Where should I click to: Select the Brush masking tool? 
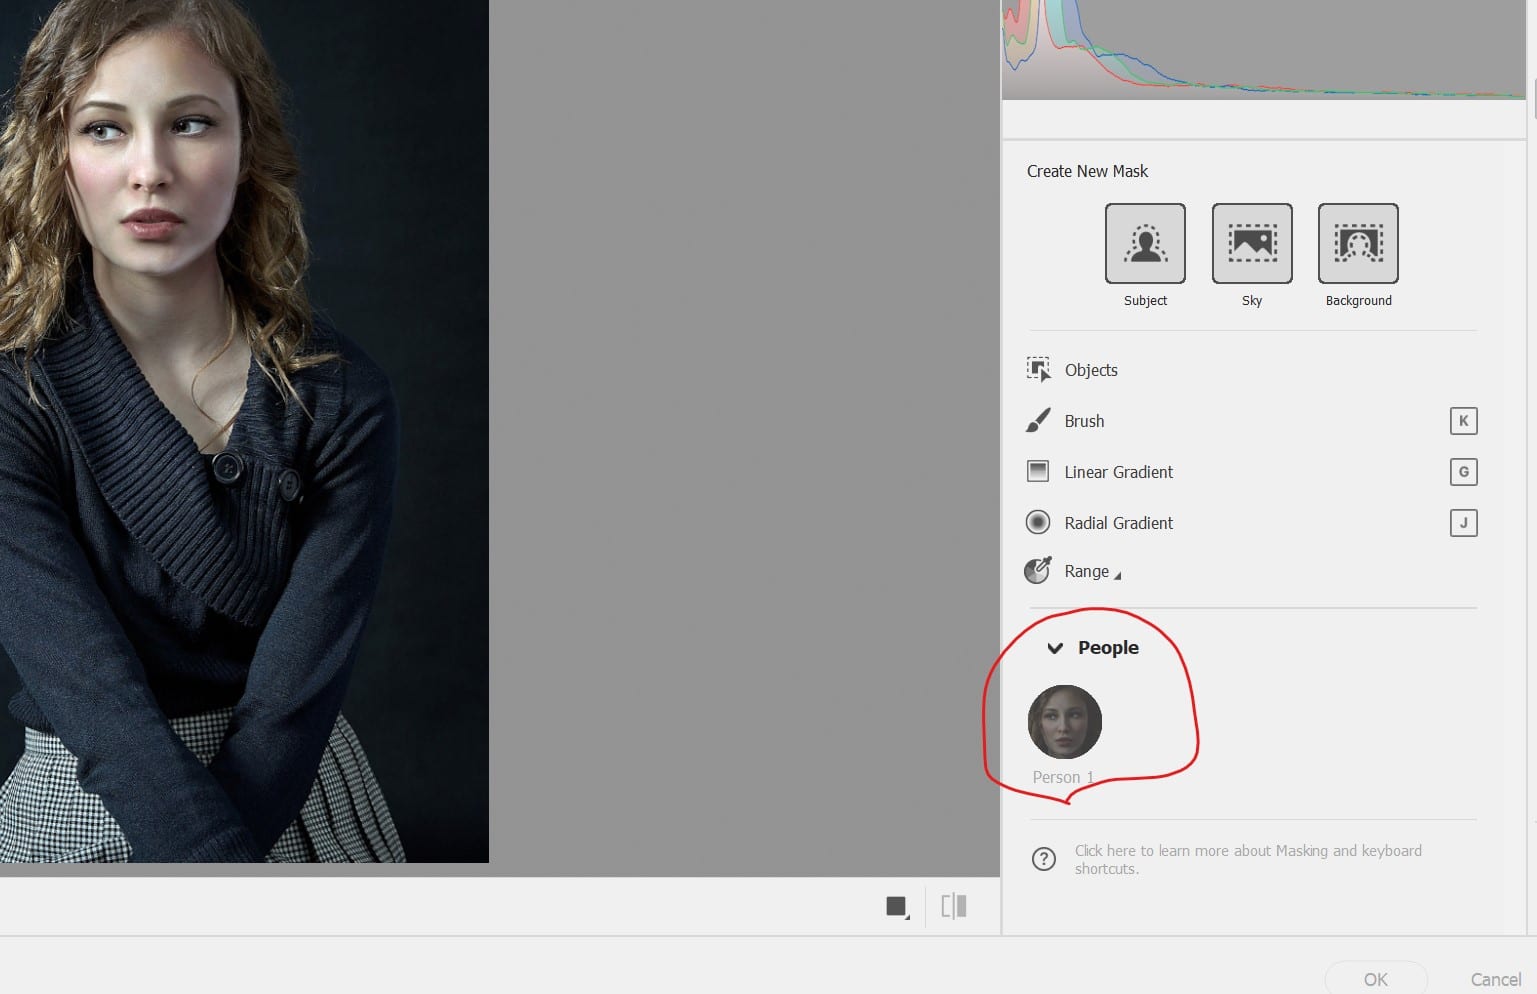click(1084, 421)
